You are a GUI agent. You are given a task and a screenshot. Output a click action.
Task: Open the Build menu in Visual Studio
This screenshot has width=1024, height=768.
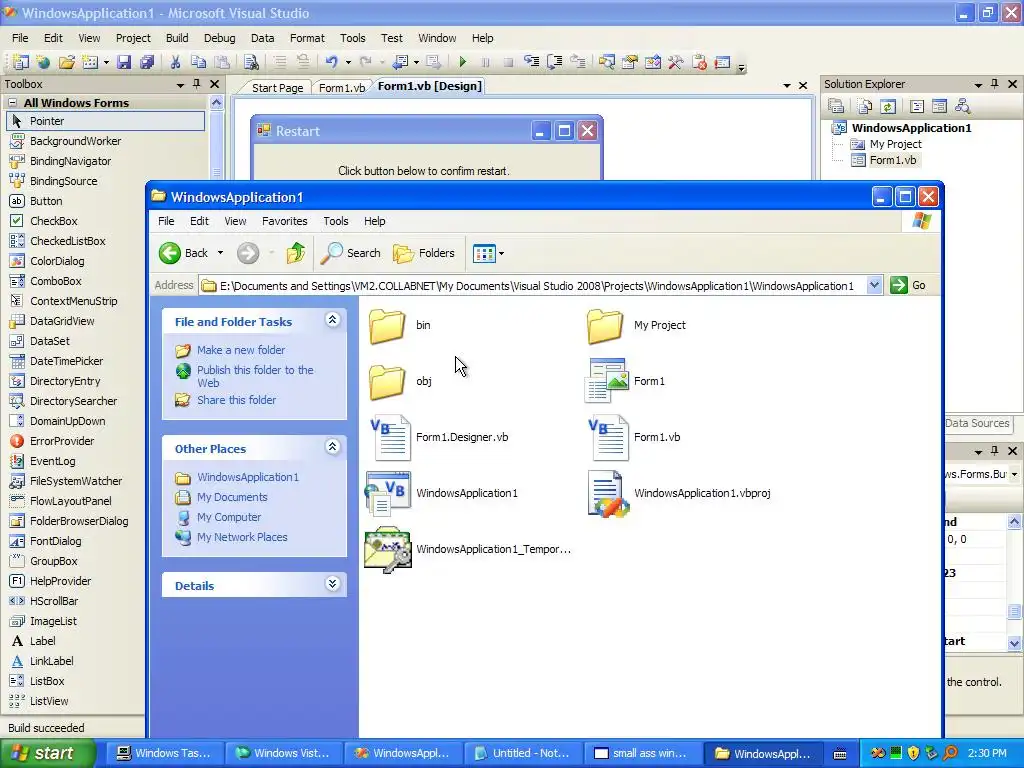(177, 38)
